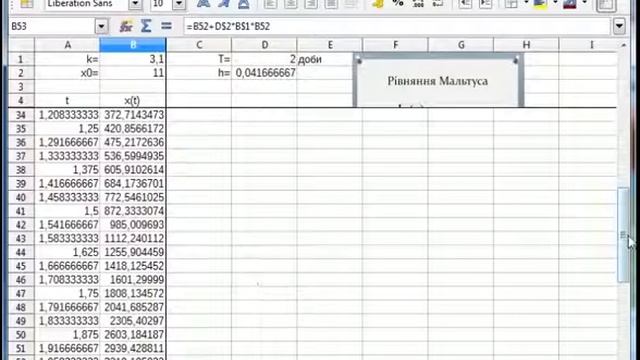The width and height of the screenshot is (640, 360).
Task: Select the cell containing 'доби'
Action: [x=330, y=59]
